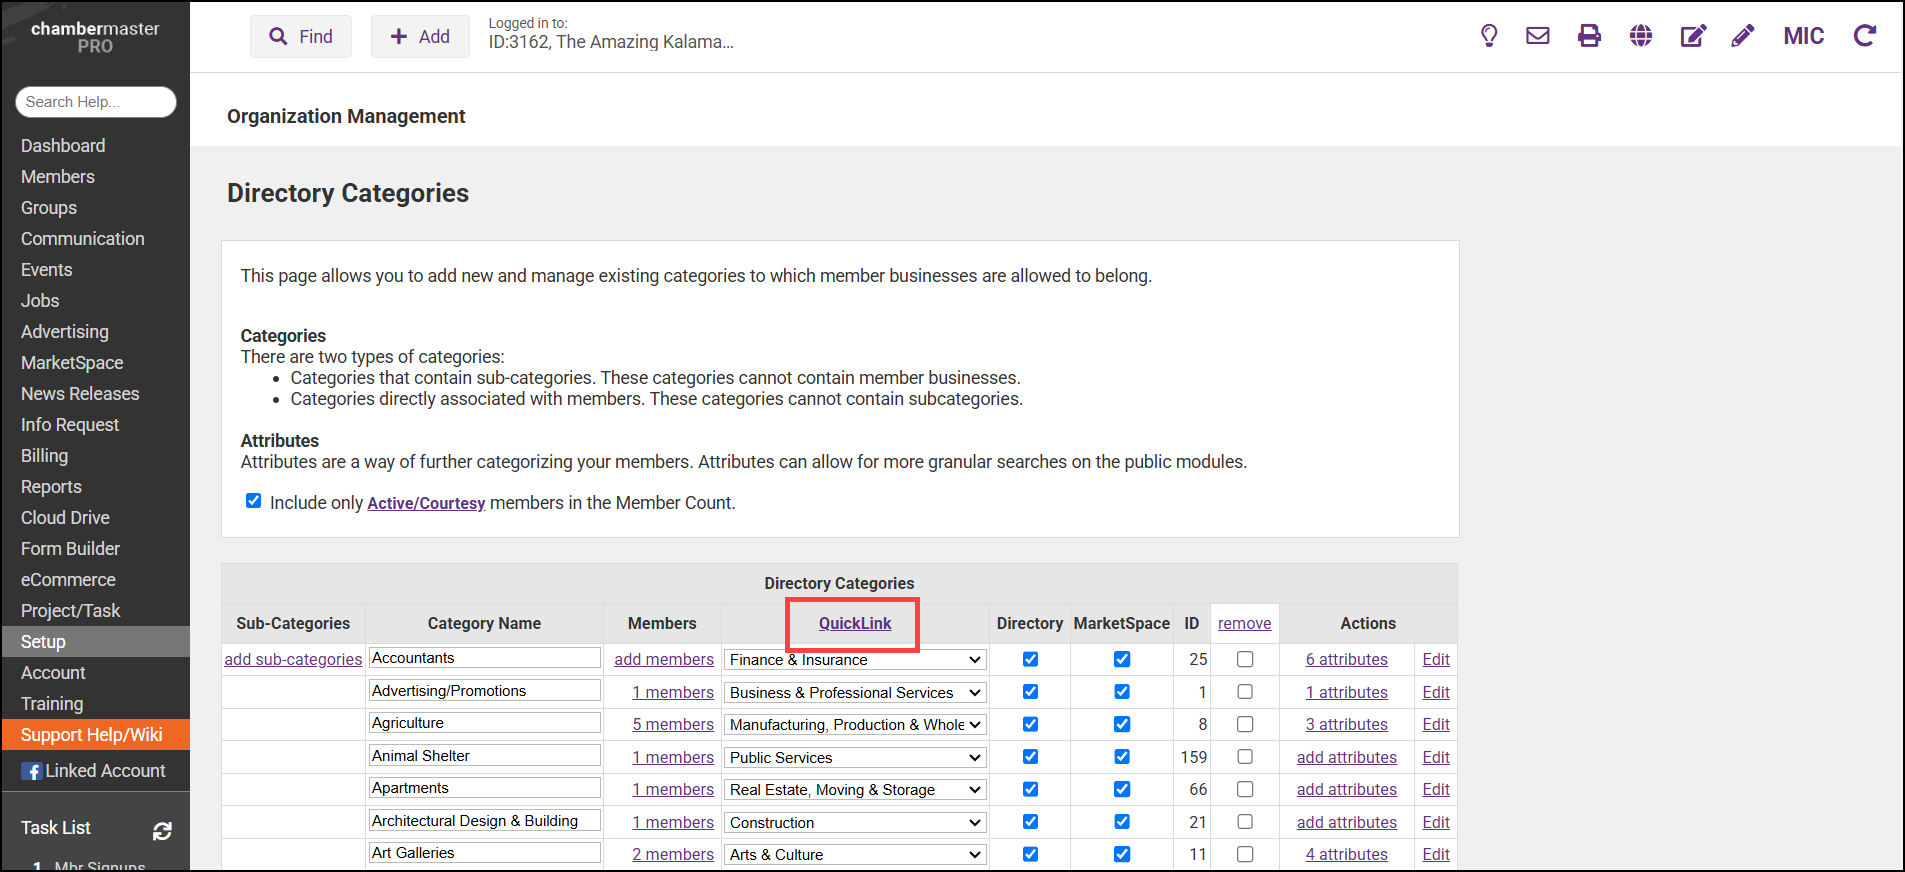
Task: Select the pencil icon in header
Action: click(1743, 36)
